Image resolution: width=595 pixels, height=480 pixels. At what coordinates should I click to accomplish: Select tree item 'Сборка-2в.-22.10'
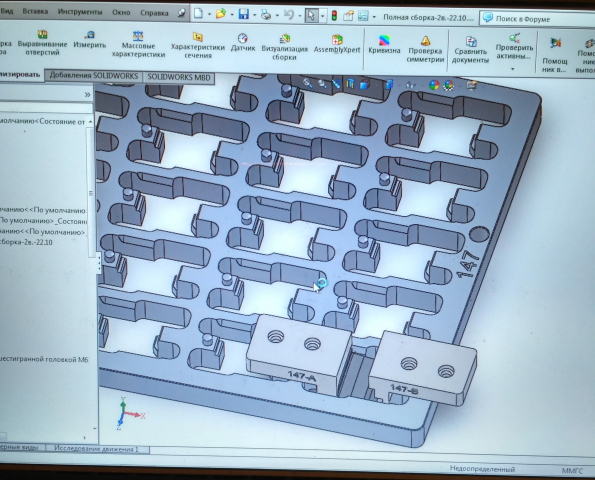click(26, 242)
